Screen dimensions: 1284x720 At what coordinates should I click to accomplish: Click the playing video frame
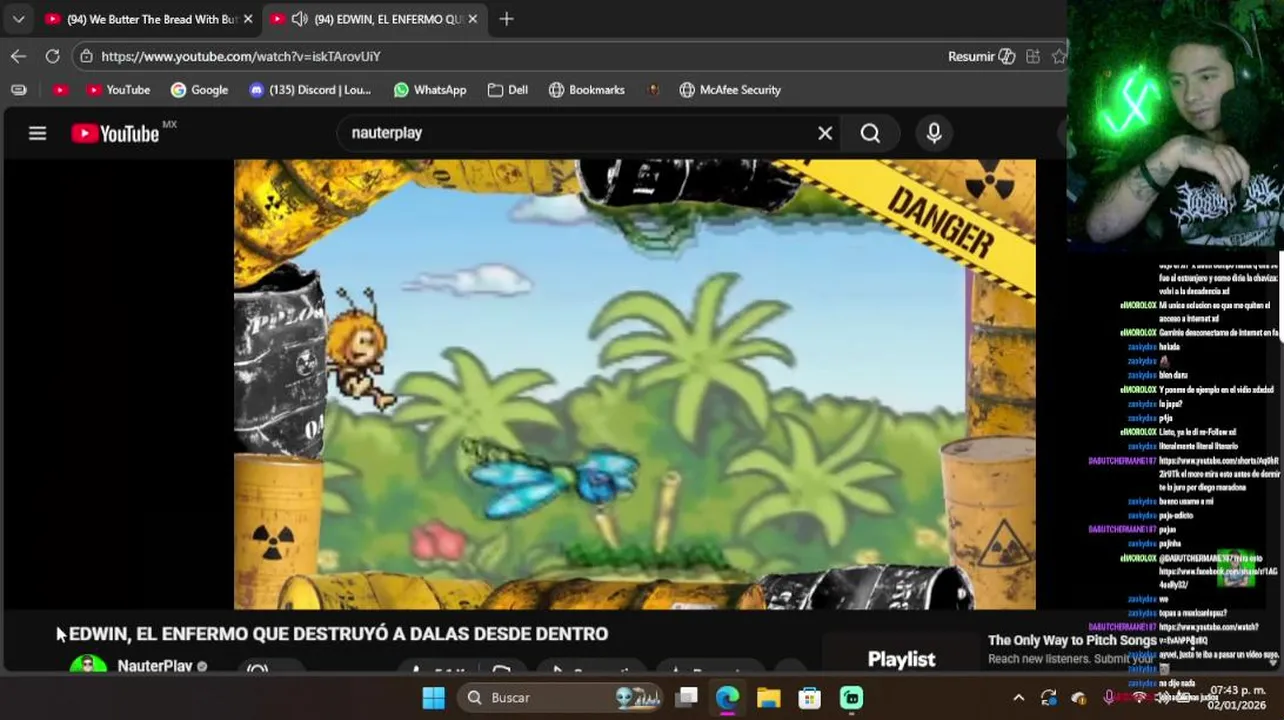tap(635, 384)
